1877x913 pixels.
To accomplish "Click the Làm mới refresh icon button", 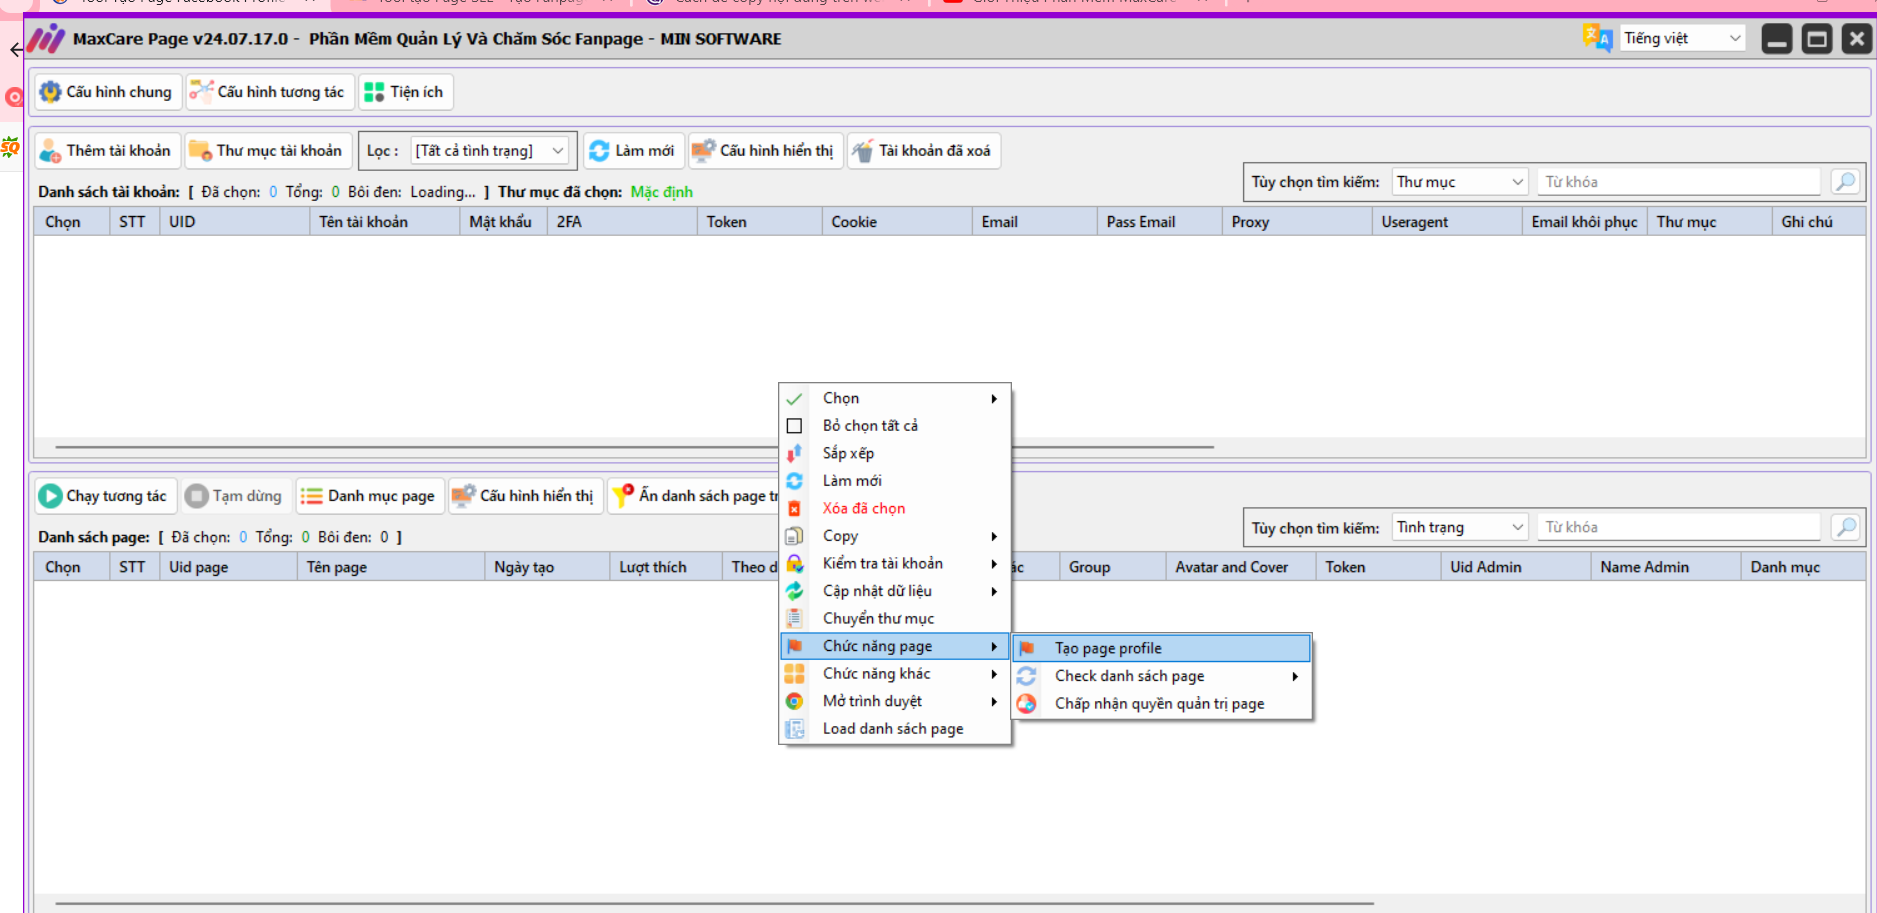I will (633, 151).
